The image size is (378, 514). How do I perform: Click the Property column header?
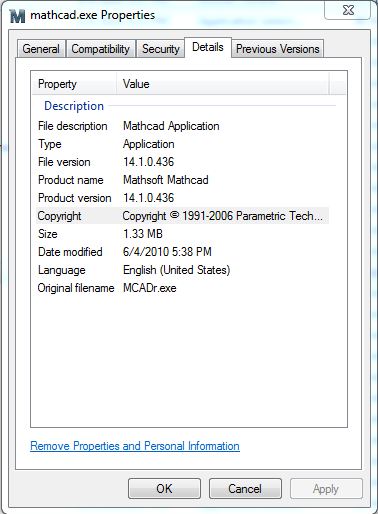pos(75,84)
